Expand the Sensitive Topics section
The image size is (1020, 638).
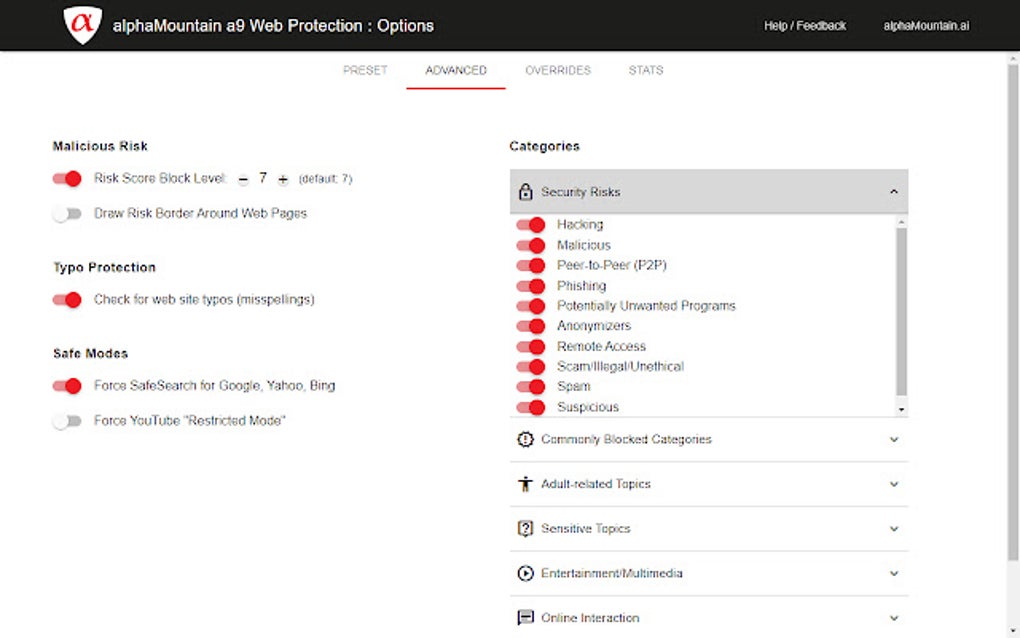coord(894,528)
